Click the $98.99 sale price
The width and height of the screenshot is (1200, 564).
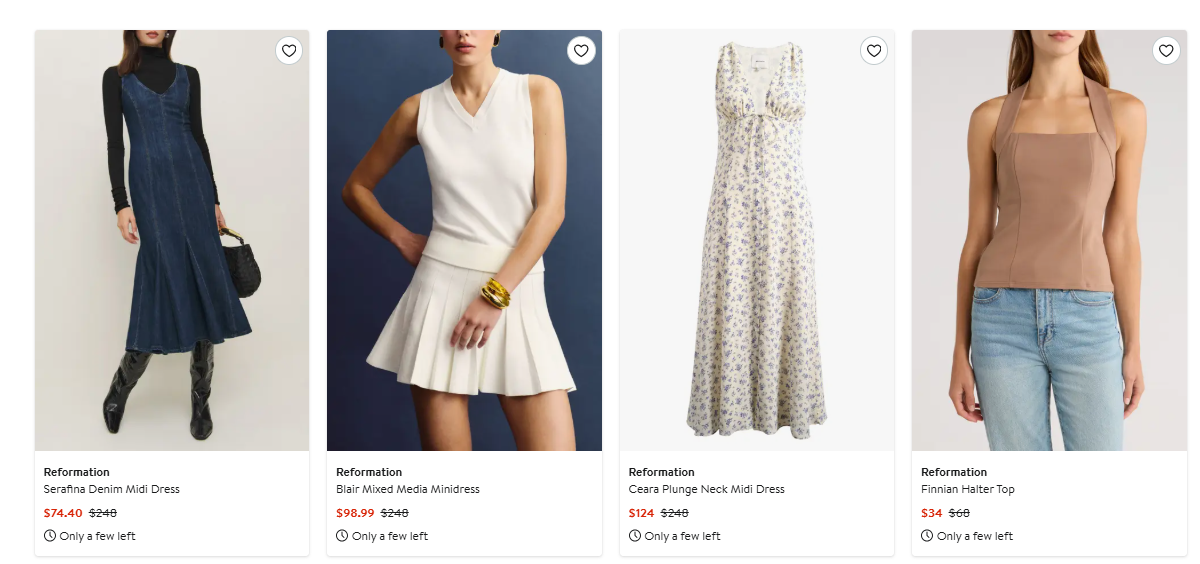355,513
